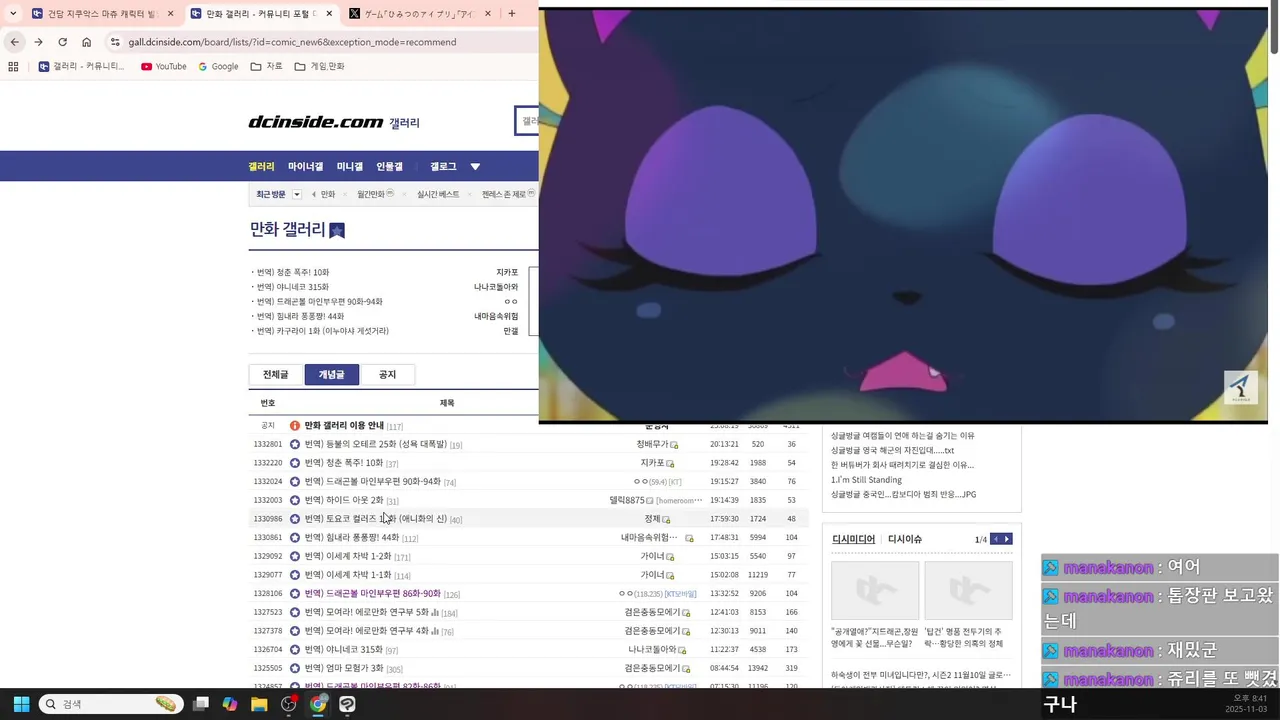Open top summary post 카구라이 1화
The height and width of the screenshot is (720, 1280).
click(x=322, y=331)
